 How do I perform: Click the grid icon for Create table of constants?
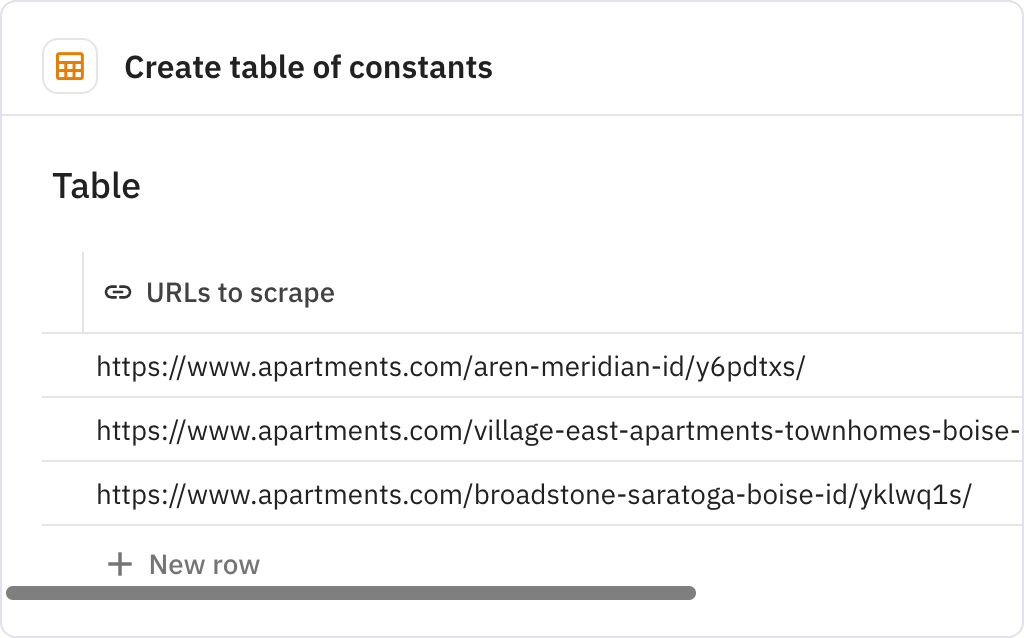click(69, 66)
